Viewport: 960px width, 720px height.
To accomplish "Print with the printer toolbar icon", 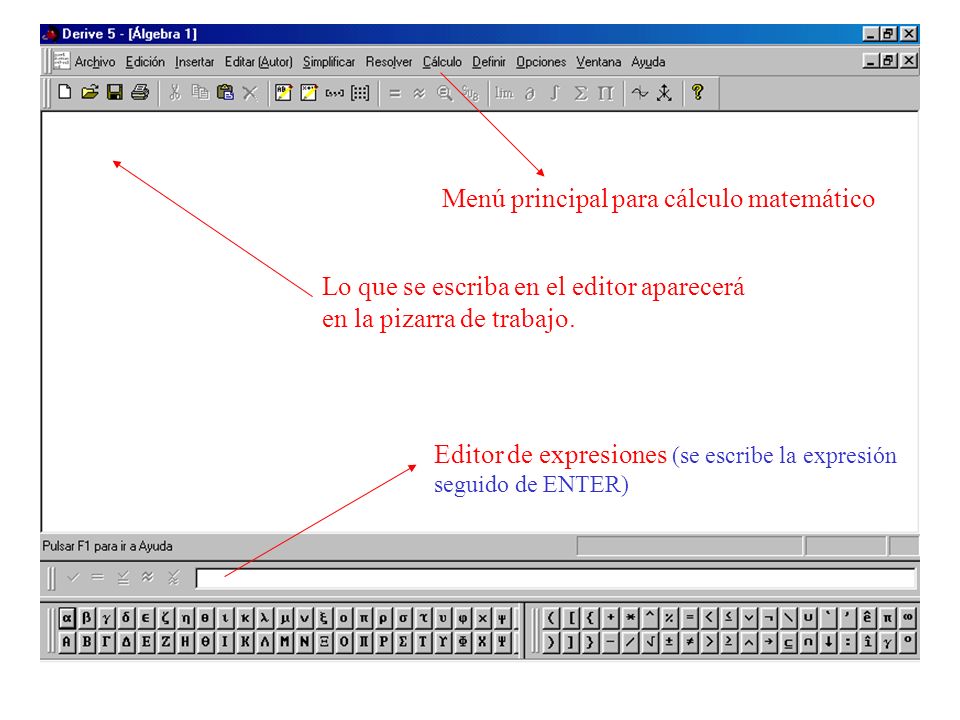I will coord(140,92).
